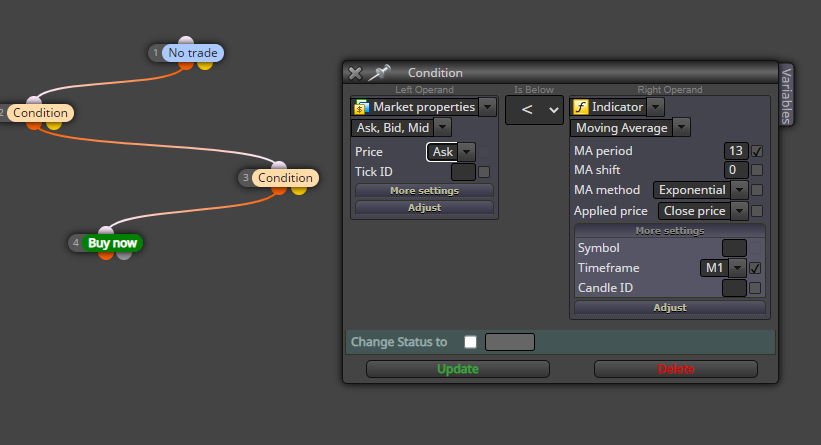Click the top input connector of Buy now

pyautogui.click(x=106, y=230)
